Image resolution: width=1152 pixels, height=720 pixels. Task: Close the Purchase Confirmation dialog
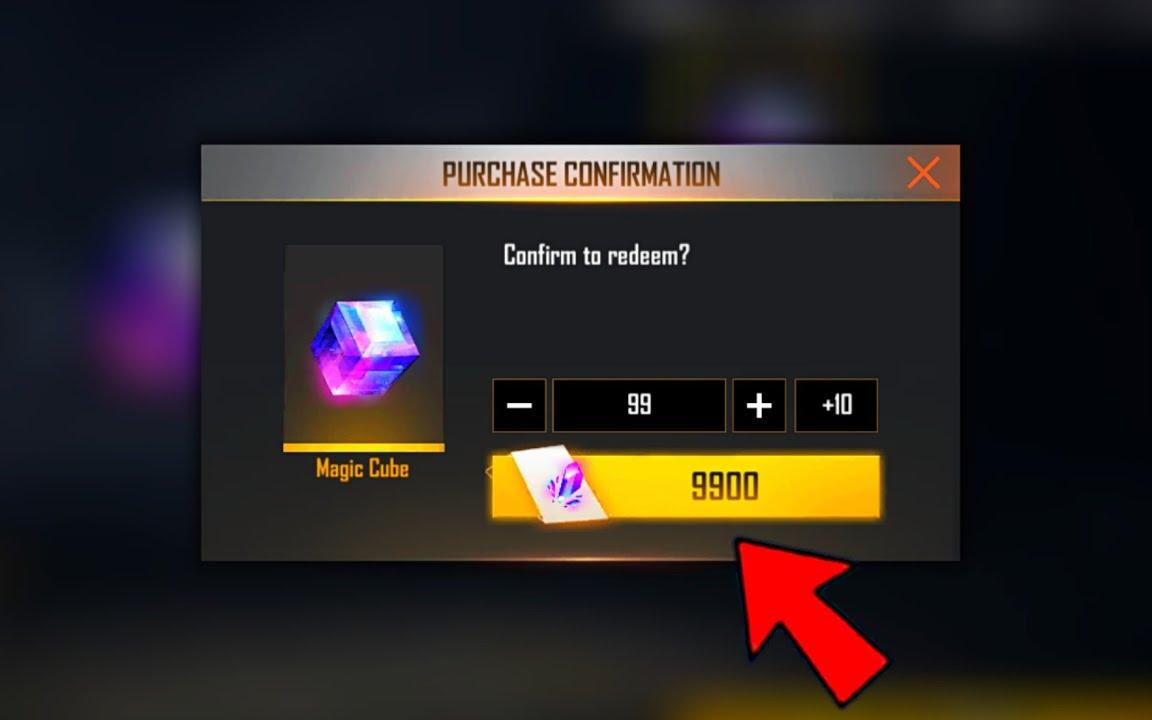click(923, 173)
